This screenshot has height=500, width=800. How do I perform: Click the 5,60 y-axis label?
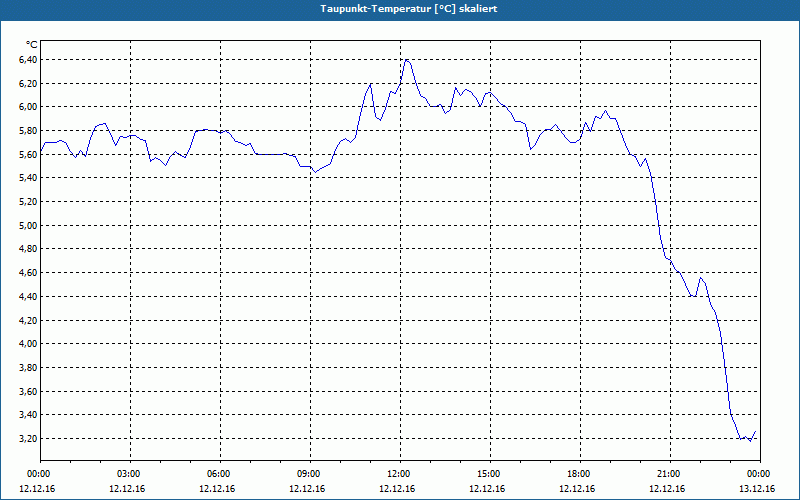29,154
